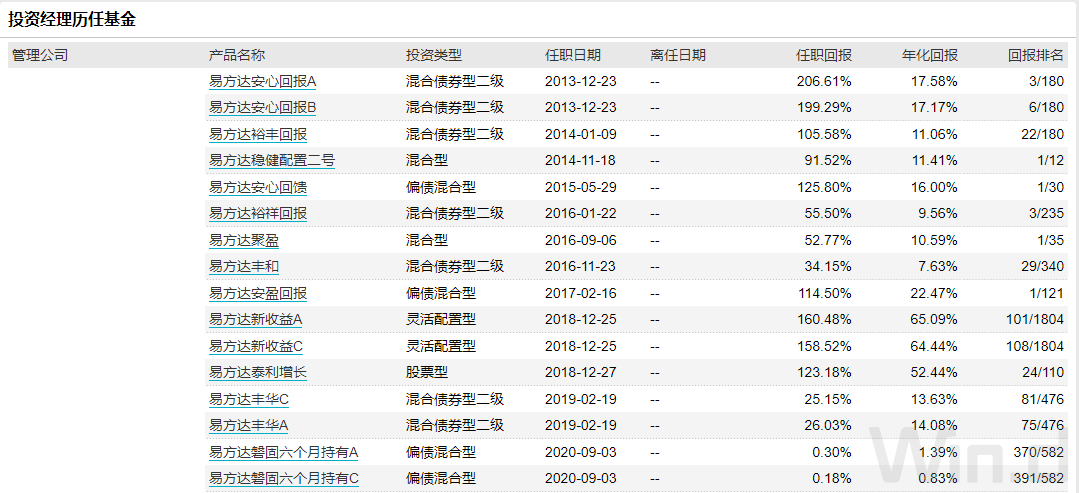Screen dimensions: 1079x493
Task: Select the 2018-12-27 start date cell
Action: point(581,373)
